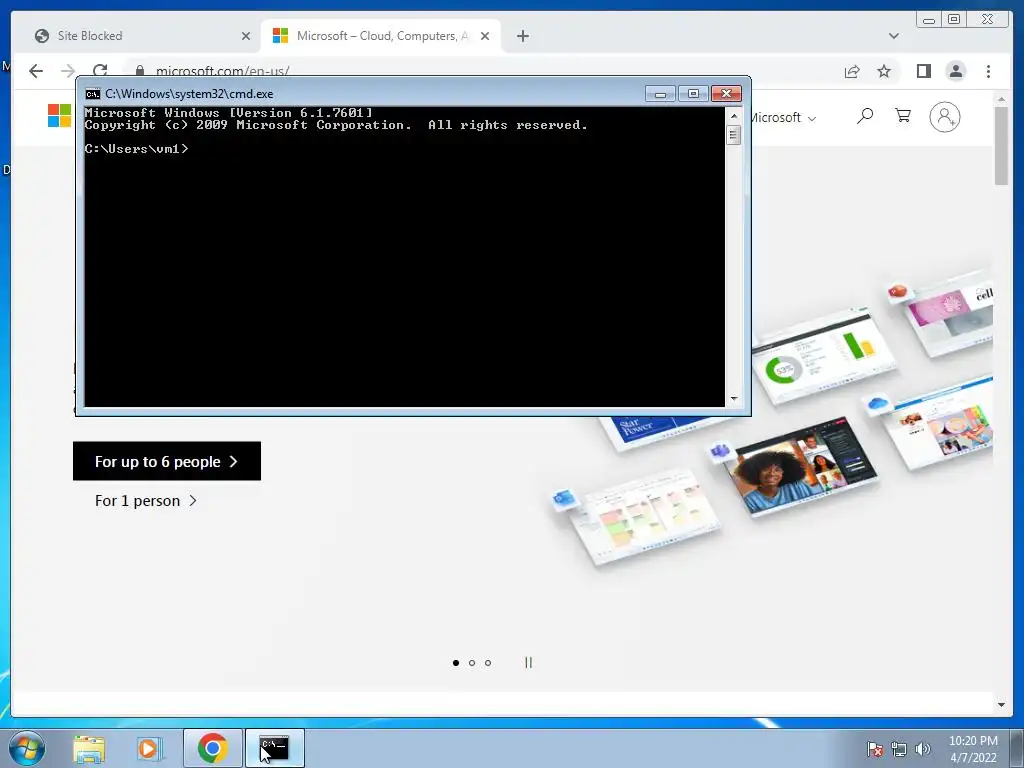Image resolution: width=1024 pixels, height=768 pixels.
Task: Select the first carousel slide dot
Action: [456, 663]
